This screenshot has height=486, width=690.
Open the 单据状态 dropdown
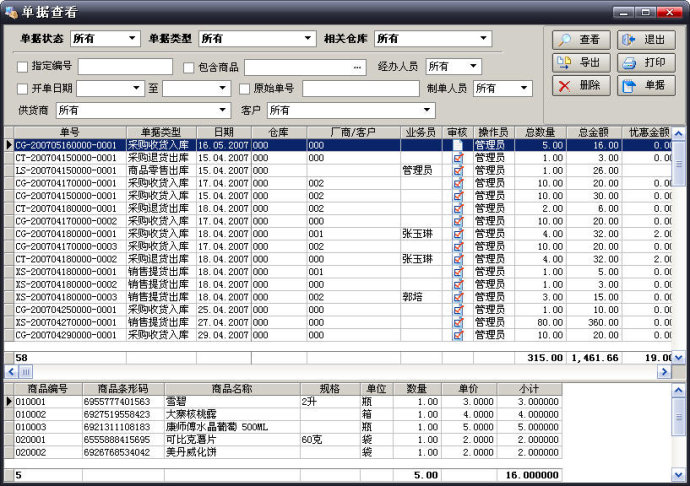[x=132, y=38]
